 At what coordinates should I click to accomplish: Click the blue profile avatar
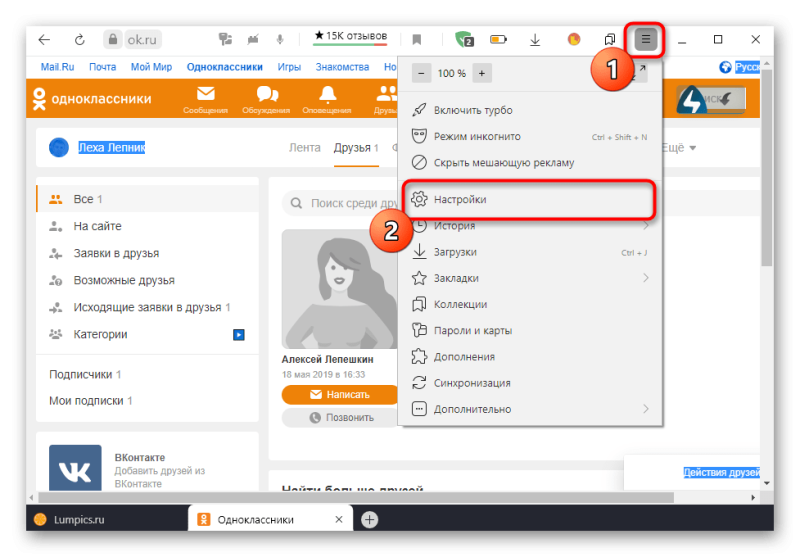point(59,147)
